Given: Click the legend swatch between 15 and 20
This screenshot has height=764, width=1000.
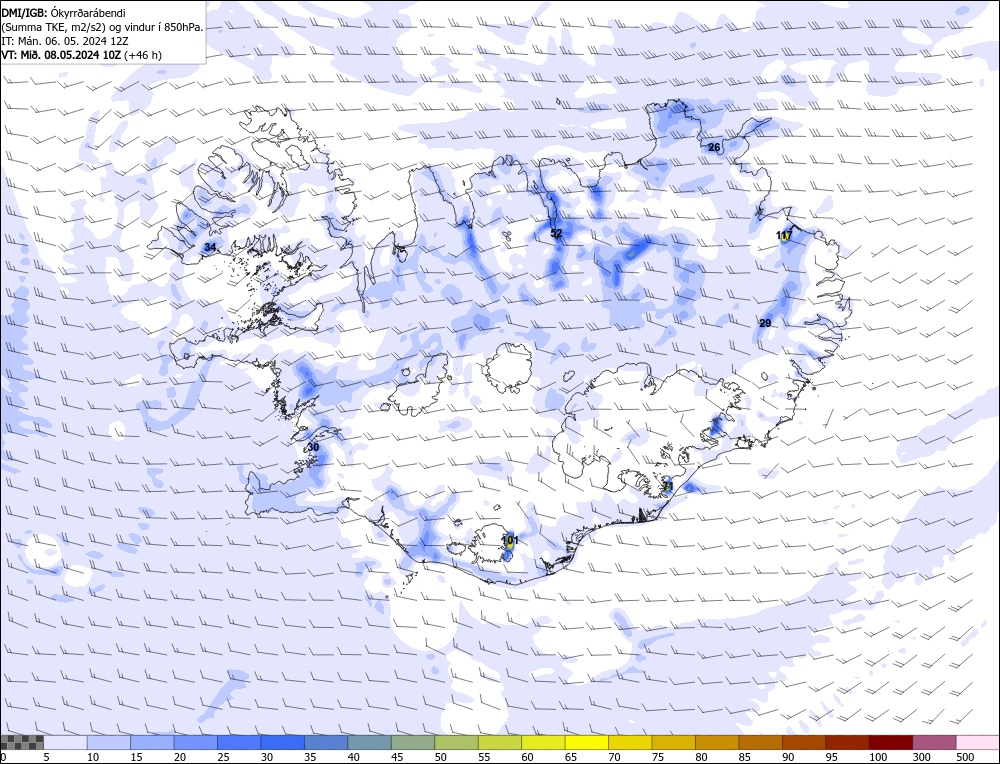Looking at the screenshot, I should pyautogui.click(x=152, y=742).
